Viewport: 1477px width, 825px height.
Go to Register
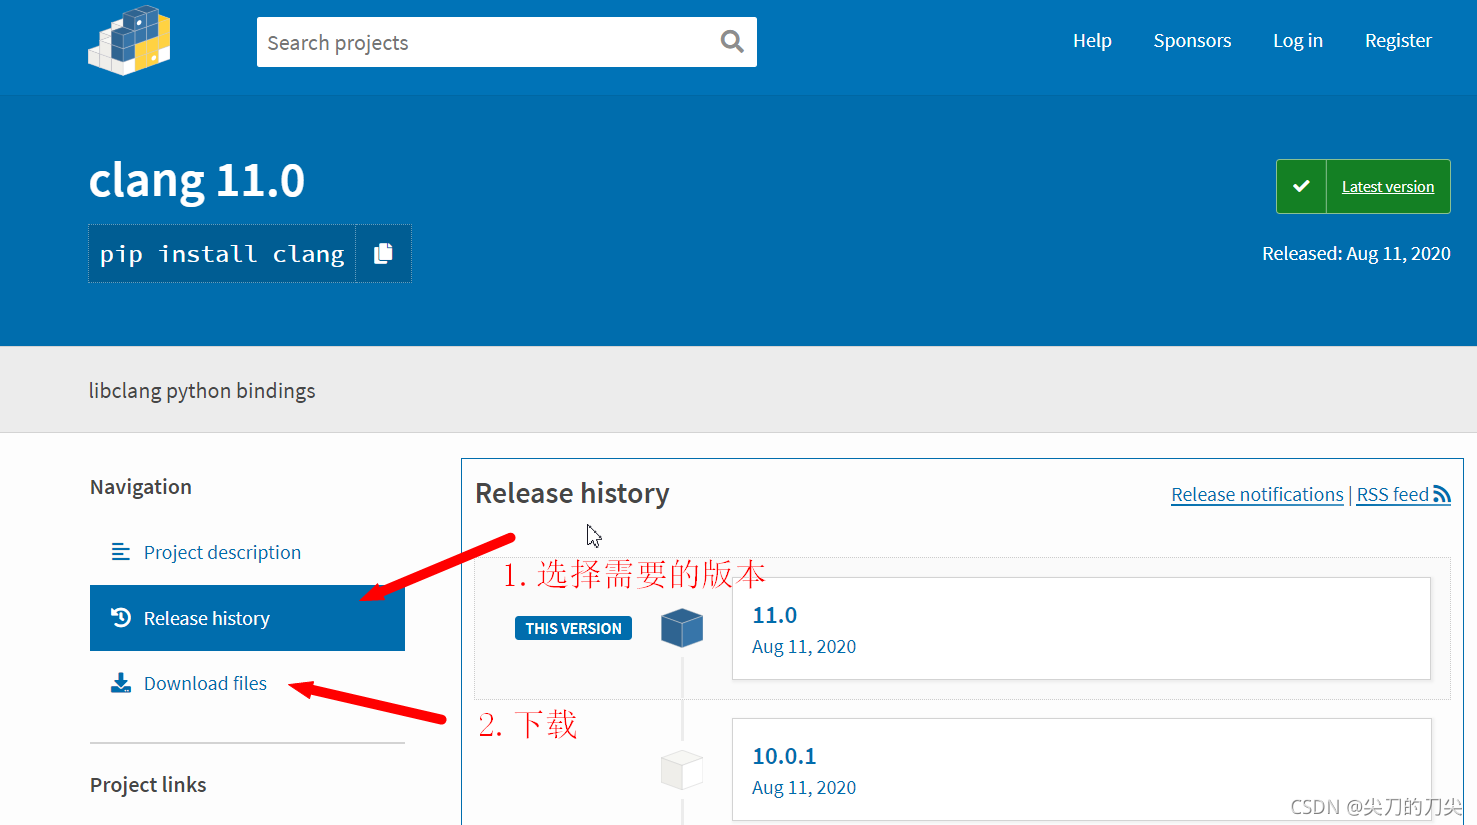[x=1398, y=41]
